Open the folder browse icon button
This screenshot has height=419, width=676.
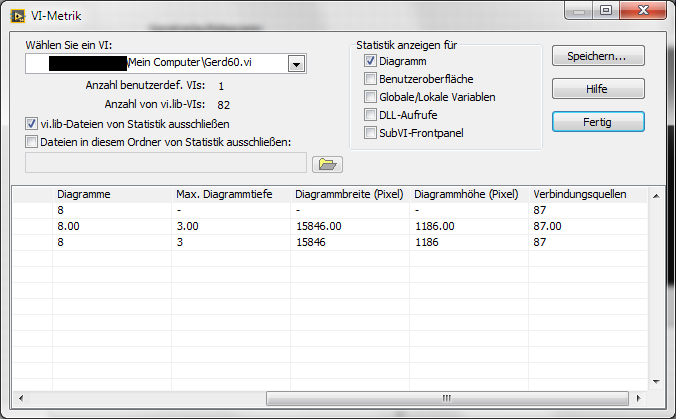coord(327,164)
